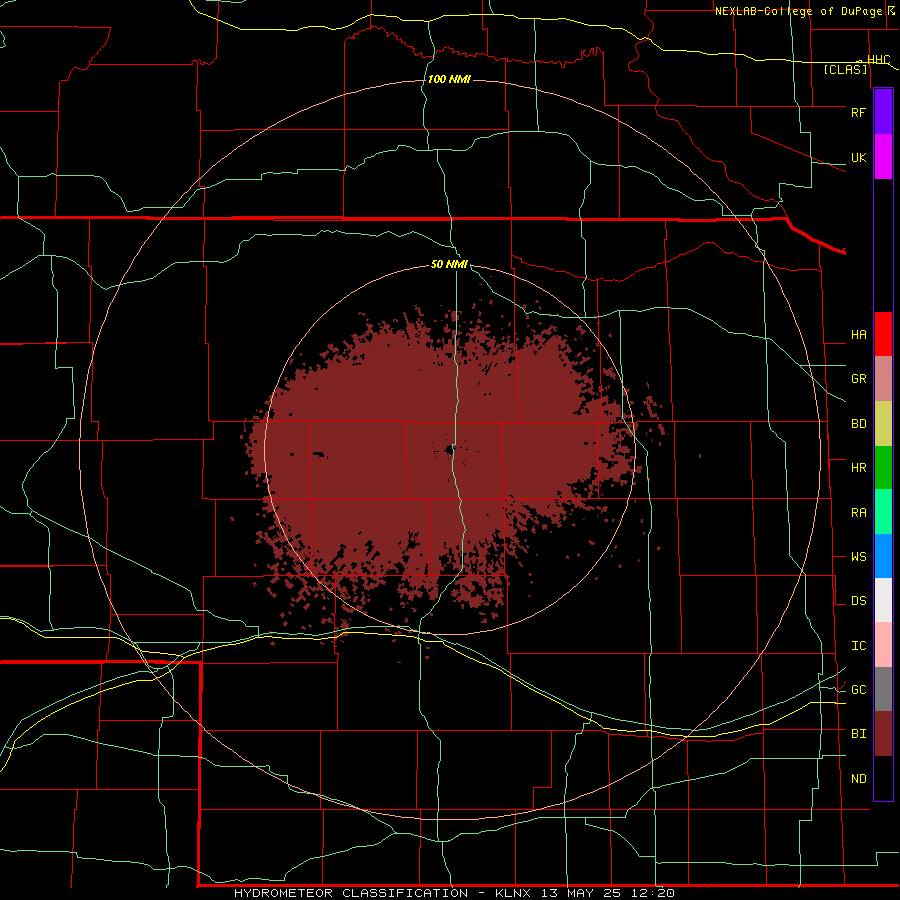The height and width of the screenshot is (900, 900).
Task: Click the HR green color swatch
Action: tap(883, 468)
